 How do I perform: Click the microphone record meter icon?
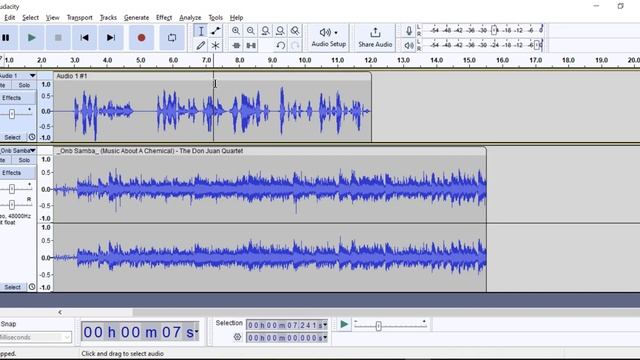click(409, 31)
